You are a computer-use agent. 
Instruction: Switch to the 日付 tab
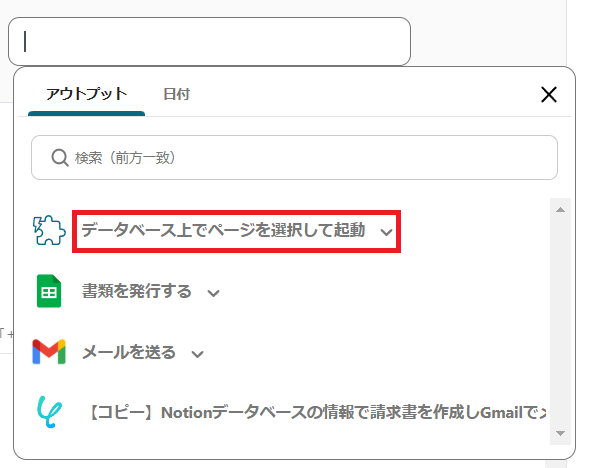pyautogui.click(x=176, y=94)
